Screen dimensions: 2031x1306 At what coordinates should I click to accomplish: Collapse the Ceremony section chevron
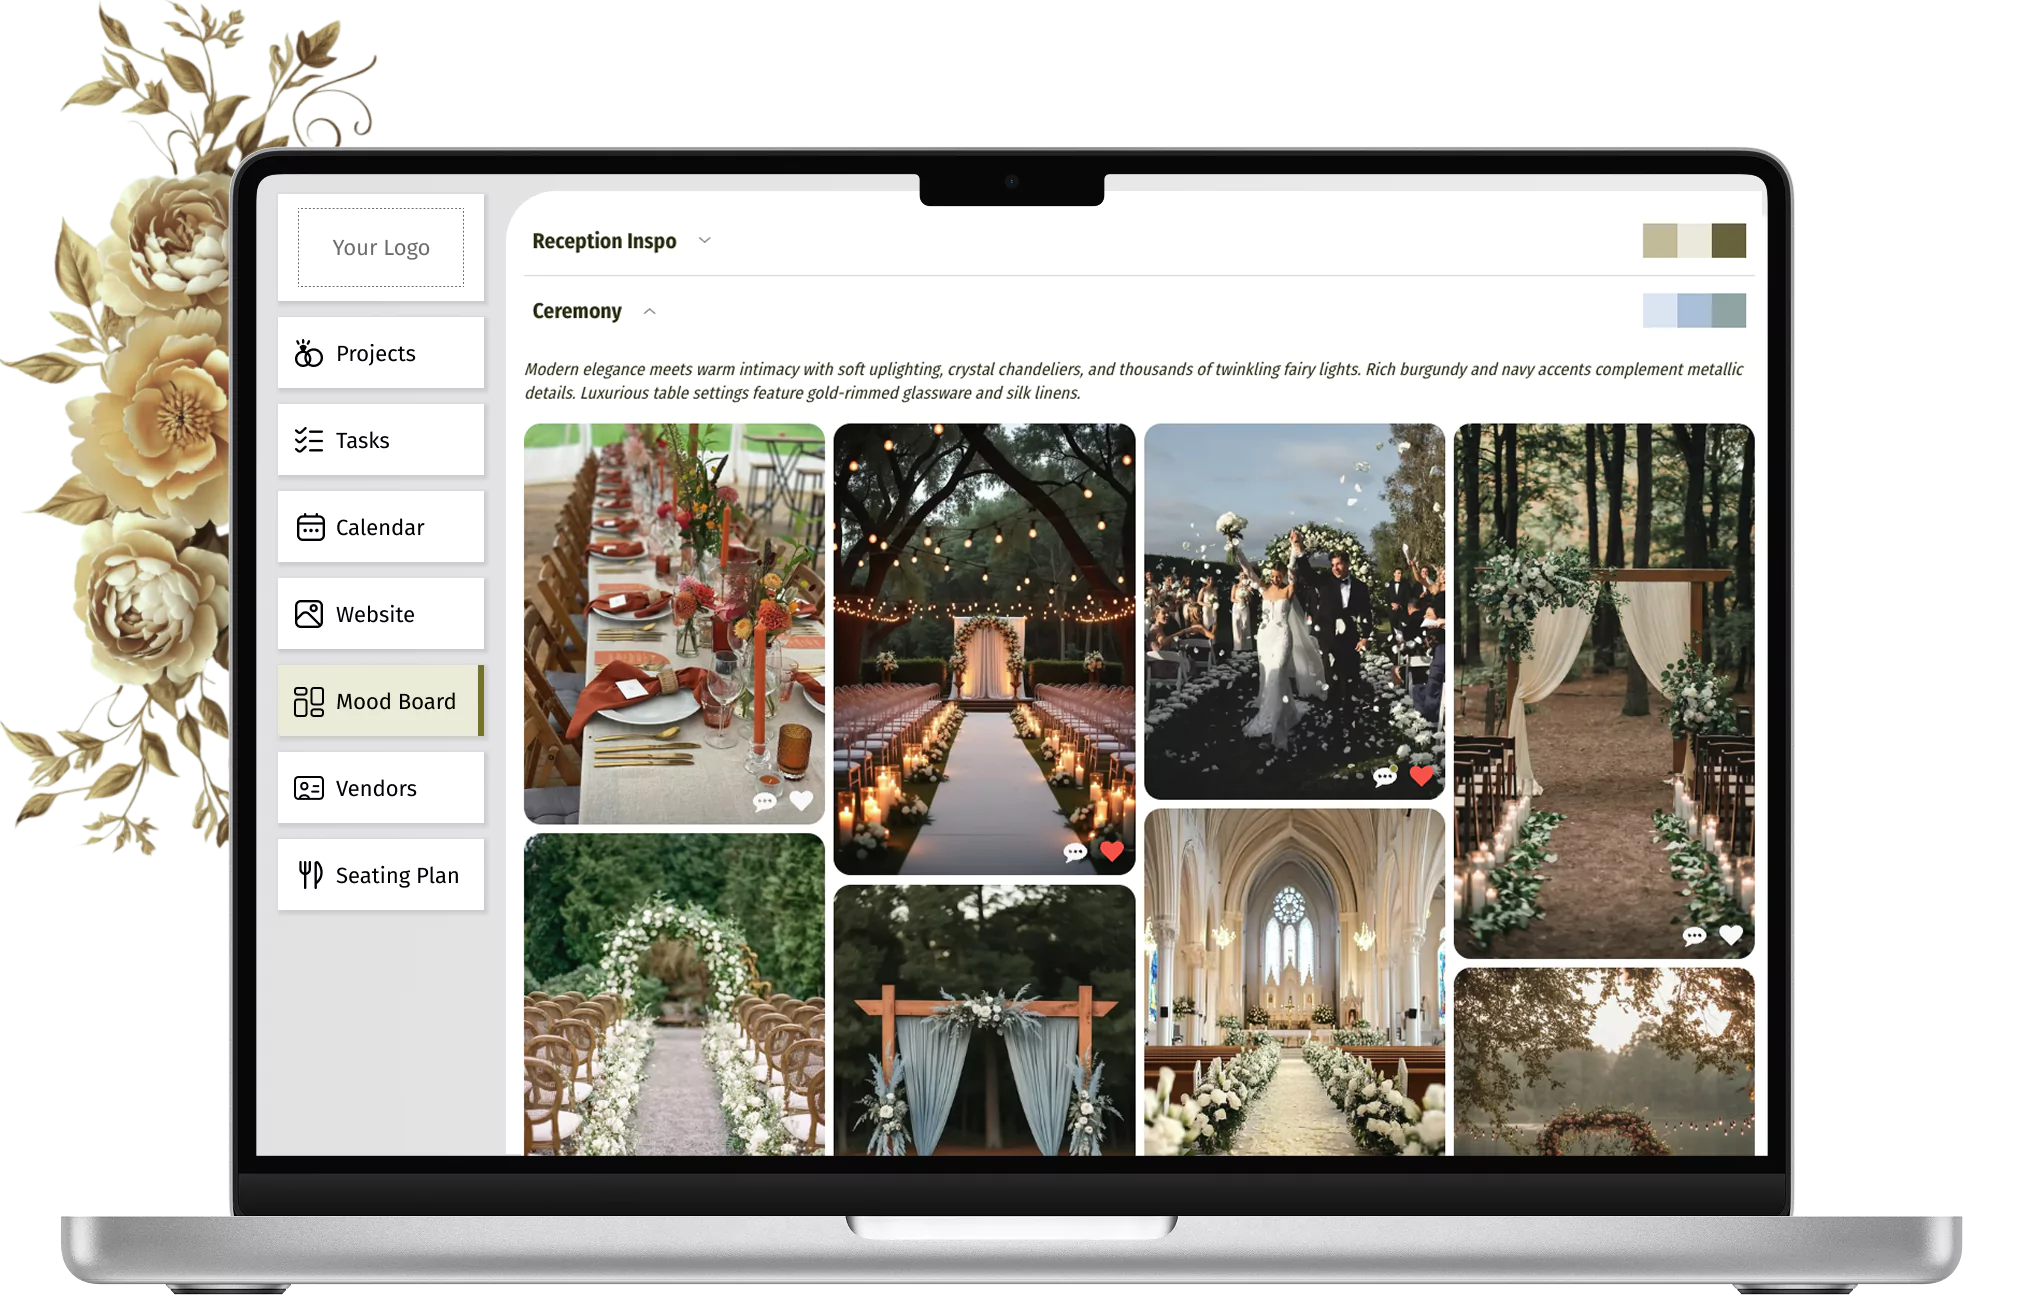click(649, 311)
